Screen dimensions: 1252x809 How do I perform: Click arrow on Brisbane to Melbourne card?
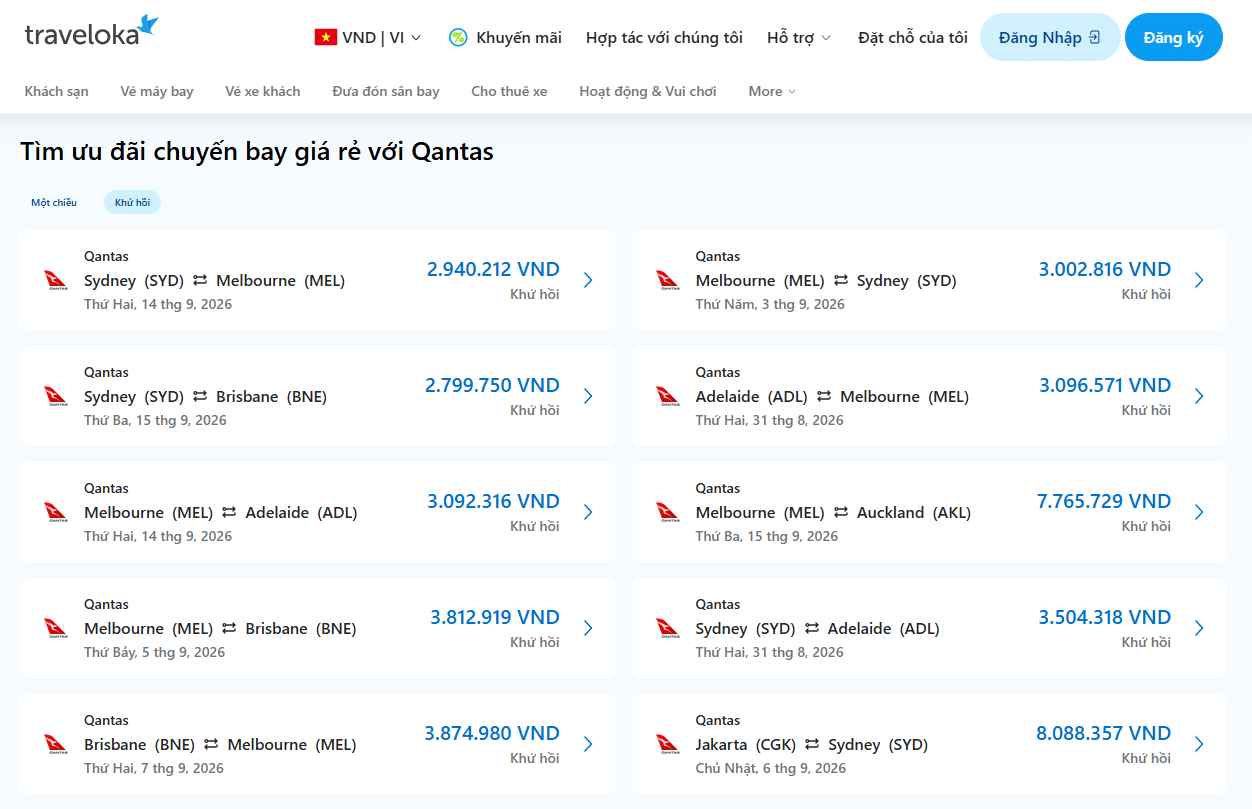coord(588,744)
